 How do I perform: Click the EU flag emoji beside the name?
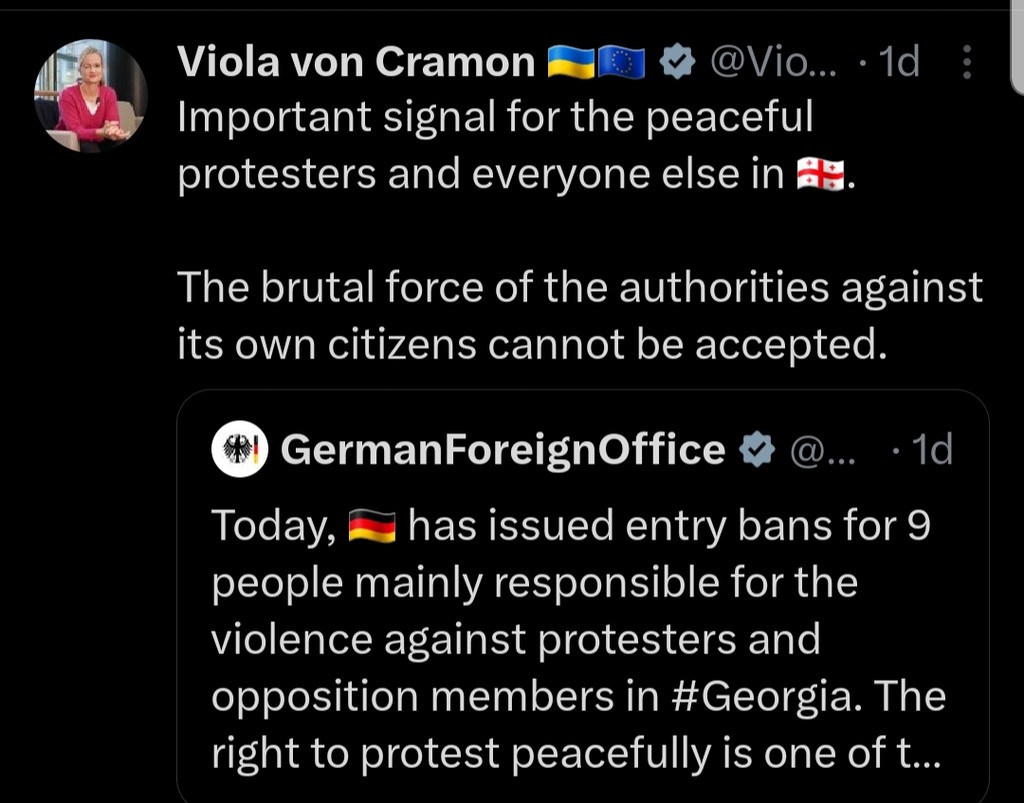click(622, 63)
